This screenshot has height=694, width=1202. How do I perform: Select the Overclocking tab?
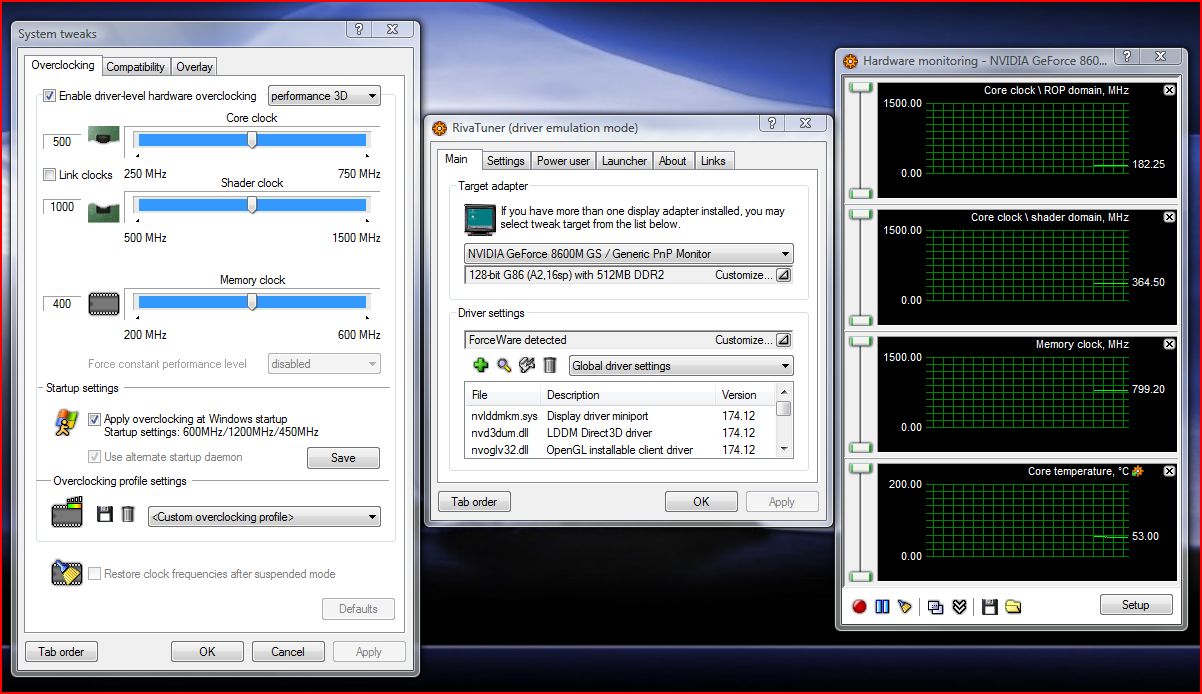pyautogui.click(x=63, y=65)
